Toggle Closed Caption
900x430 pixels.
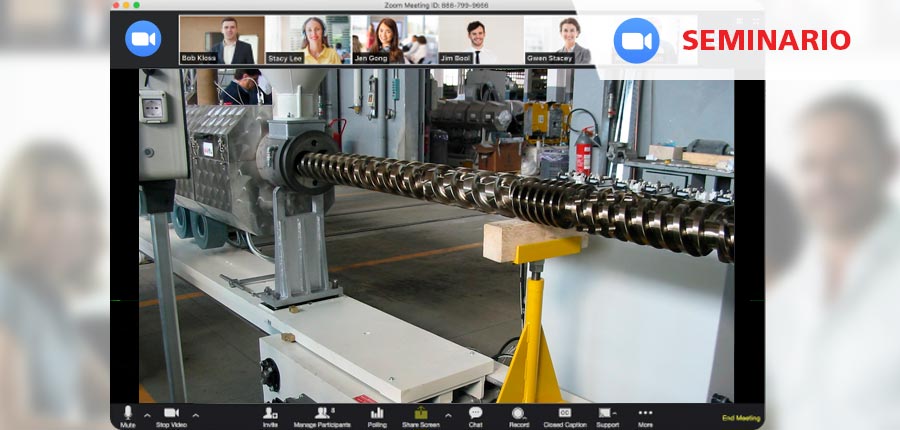tap(565, 414)
